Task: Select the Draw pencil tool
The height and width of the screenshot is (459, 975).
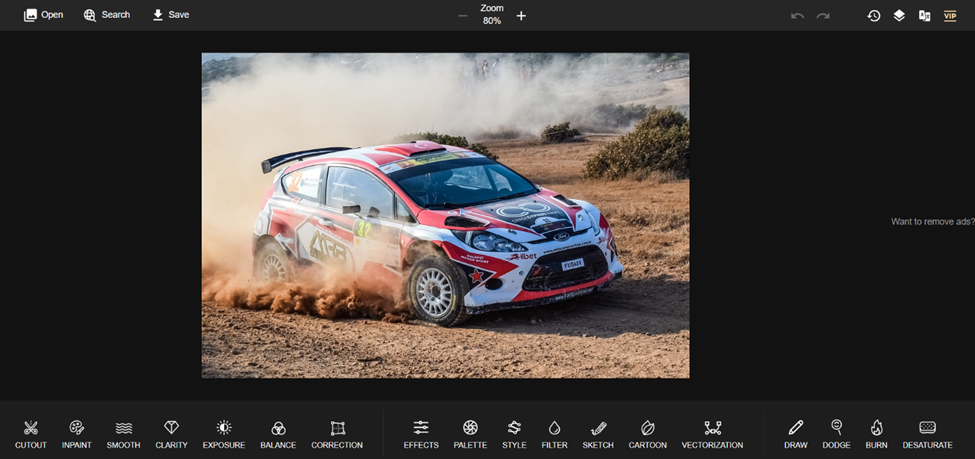Action: tap(796, 435)
